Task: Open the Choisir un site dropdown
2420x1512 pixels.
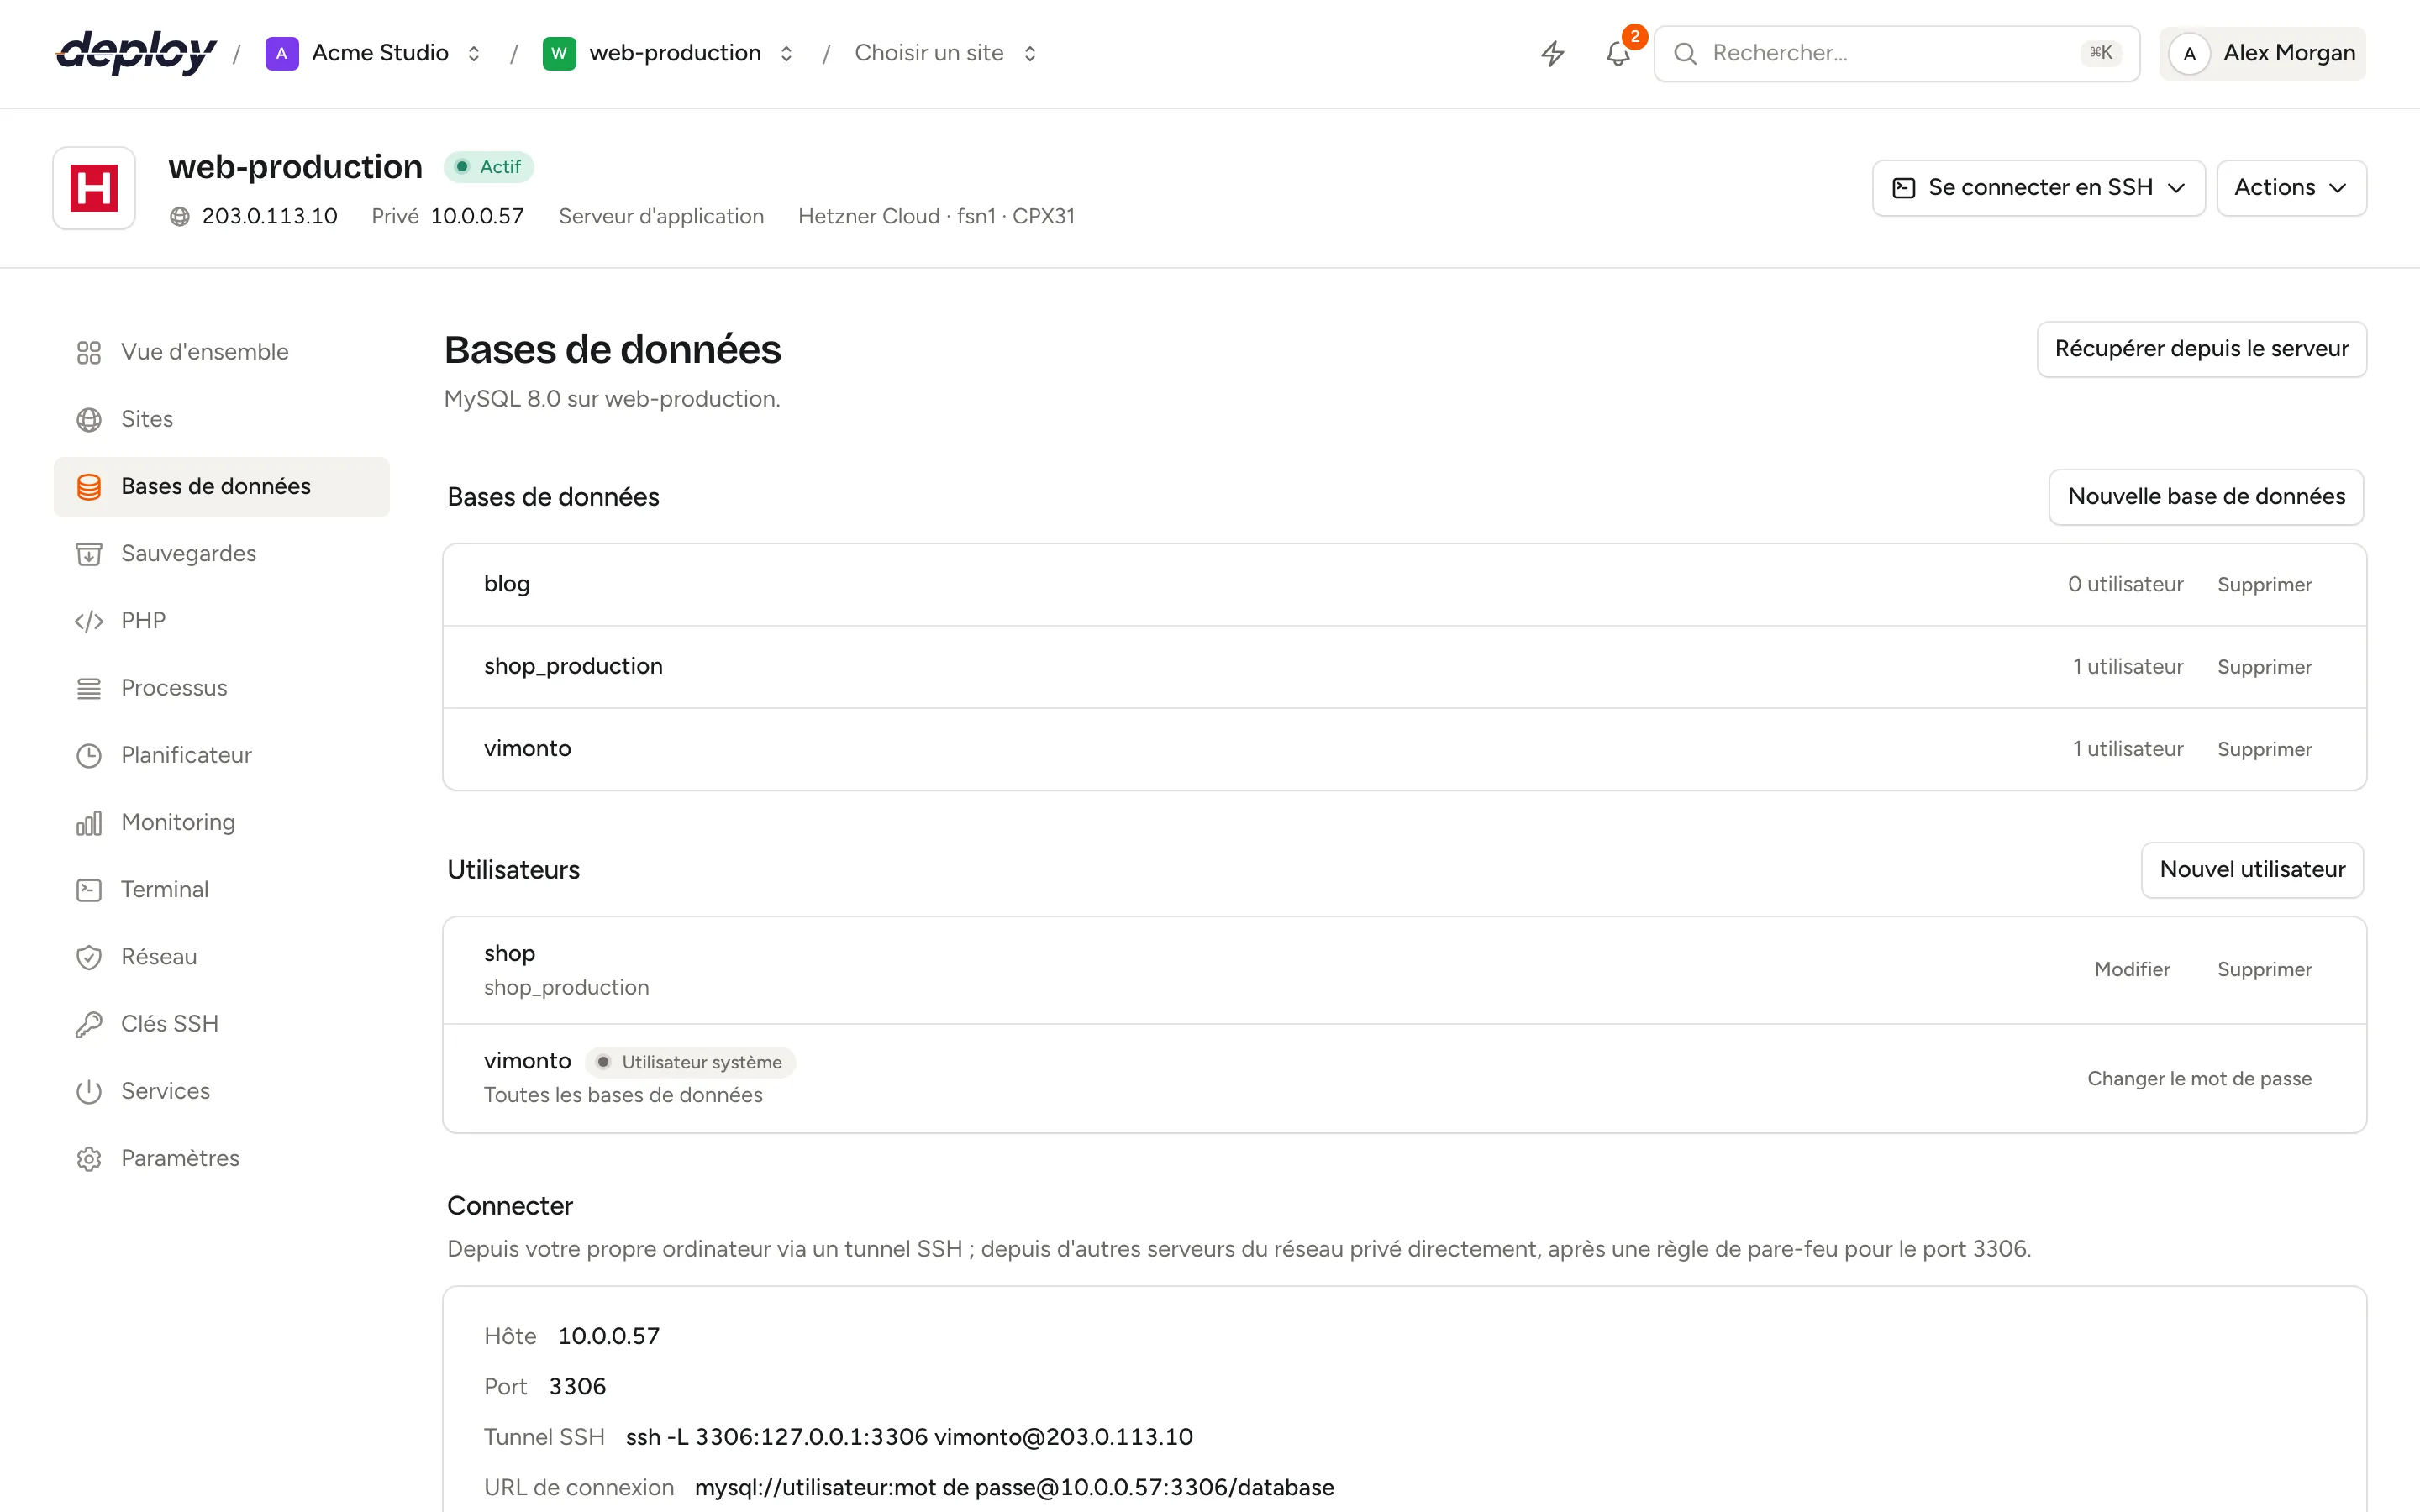Action: [946, 53]
